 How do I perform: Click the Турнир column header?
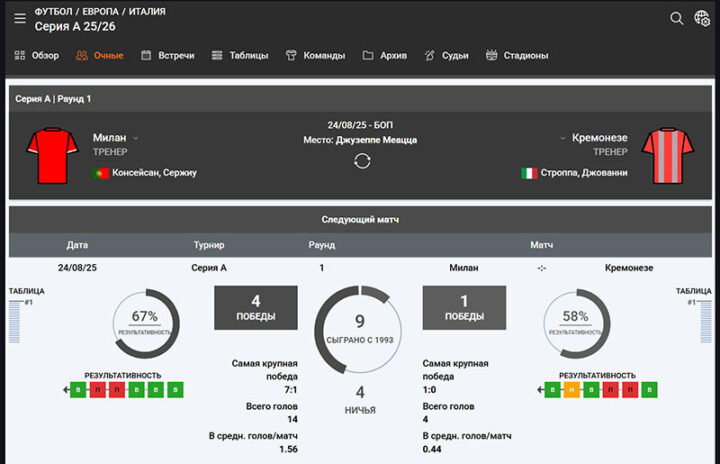tap(209, 245)
